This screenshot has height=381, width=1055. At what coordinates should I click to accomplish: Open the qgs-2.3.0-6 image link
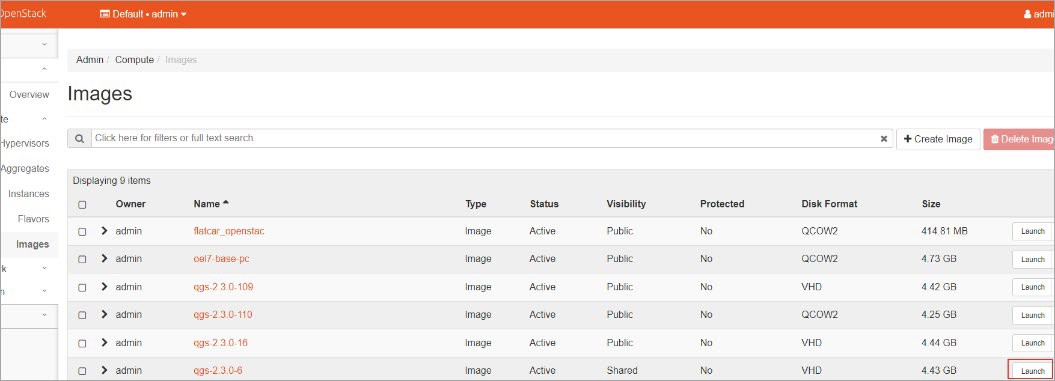pyautogui.click(x=218, y=370)
